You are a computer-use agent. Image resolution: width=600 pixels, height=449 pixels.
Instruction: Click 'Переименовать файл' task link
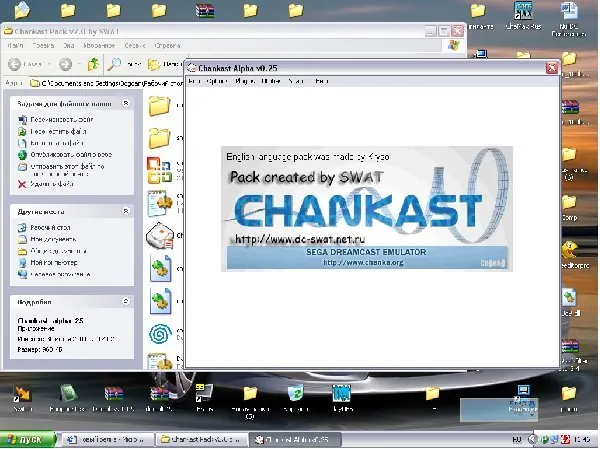(62, 119)
